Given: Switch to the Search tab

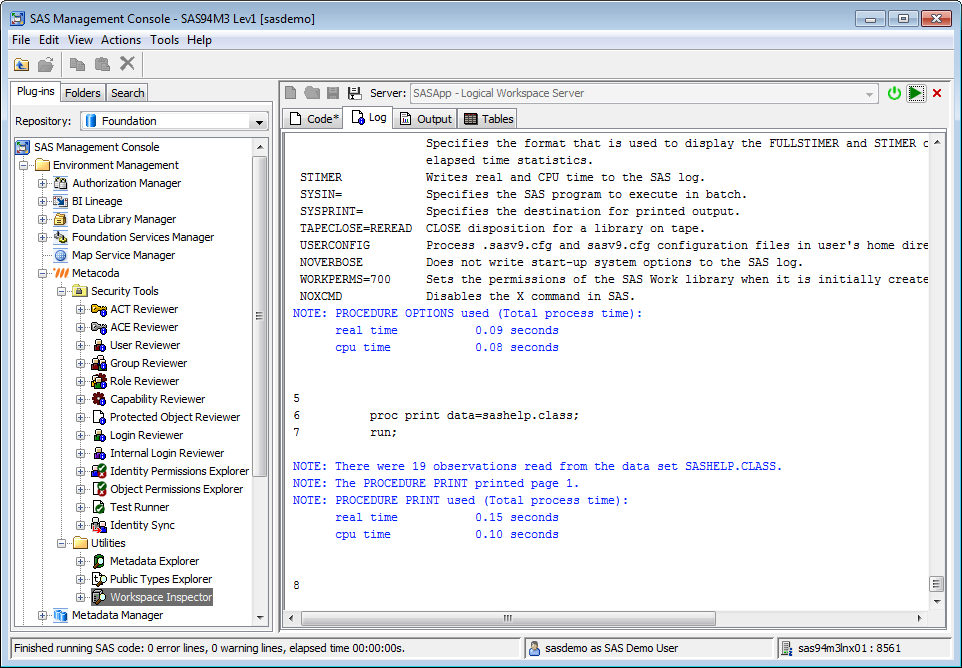Looking at the screenshot, I should [128, 93].
